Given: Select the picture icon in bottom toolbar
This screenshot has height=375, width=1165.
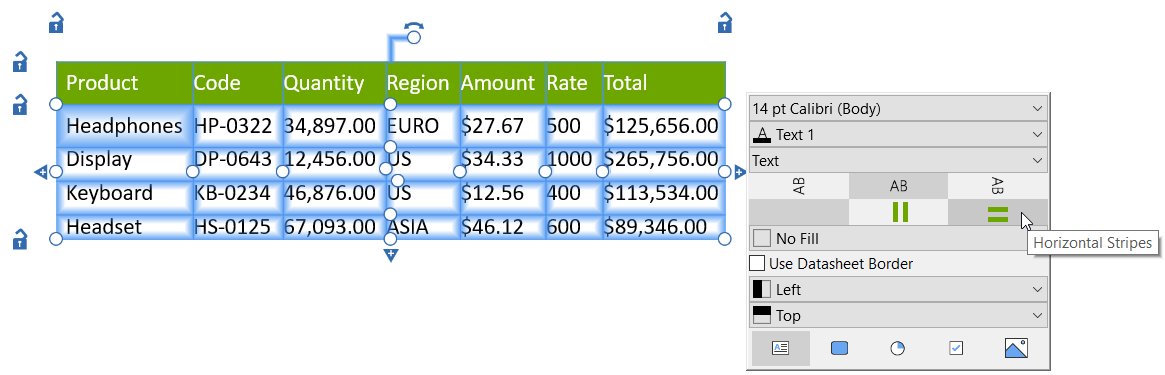Looking at the screenshot, I should [1016, 348].
